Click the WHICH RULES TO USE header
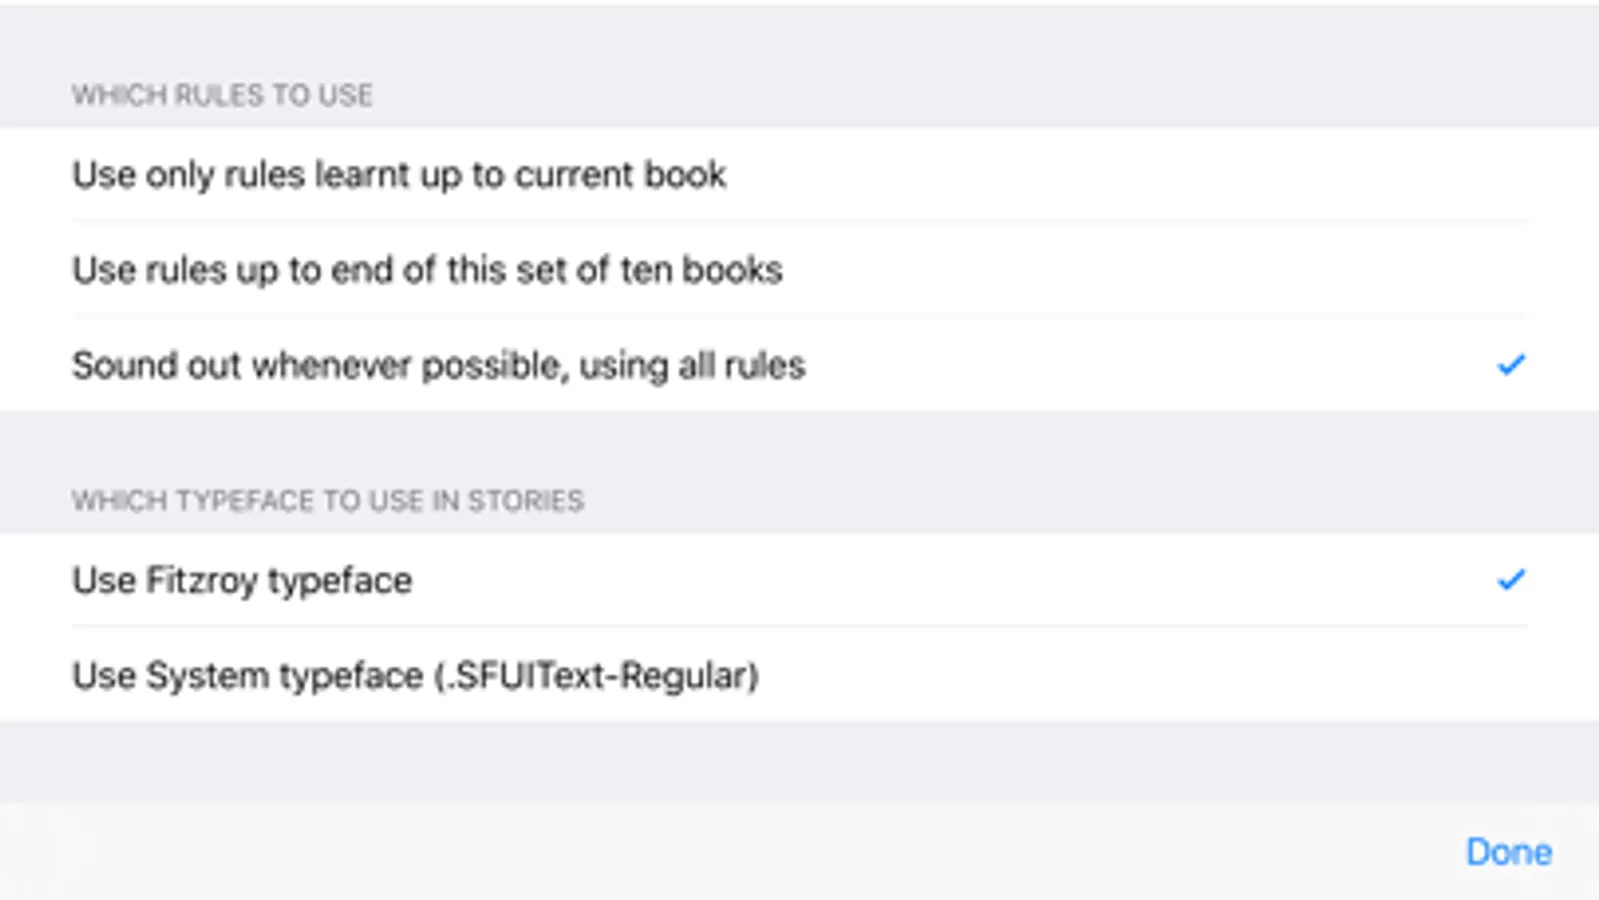The image size is (1599, 900). [x=222, y=95]
